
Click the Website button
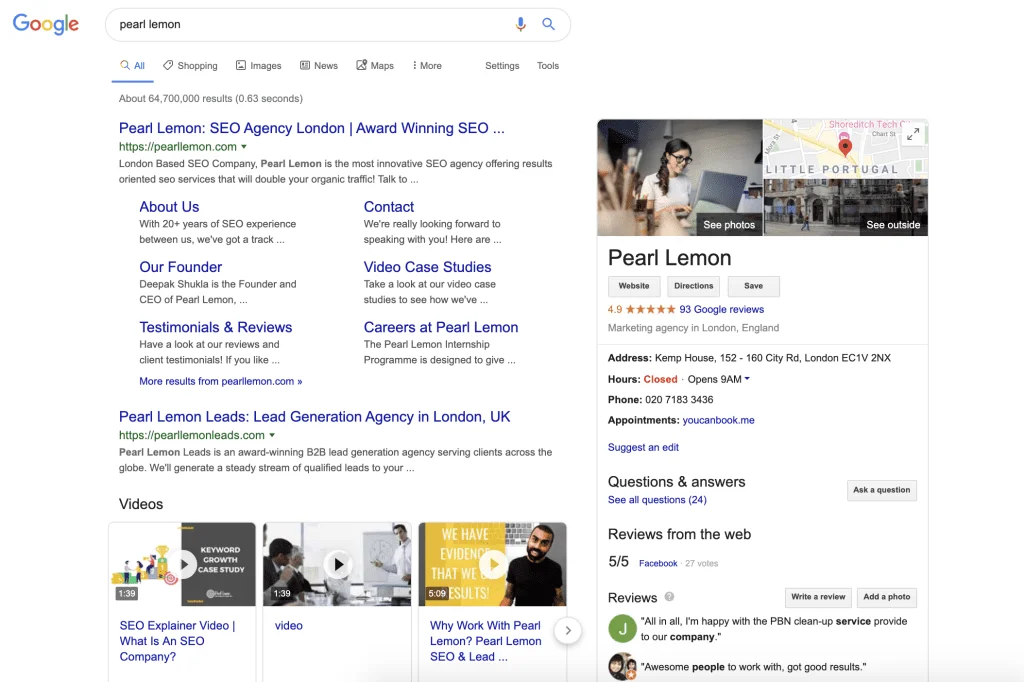coord(634,286)
